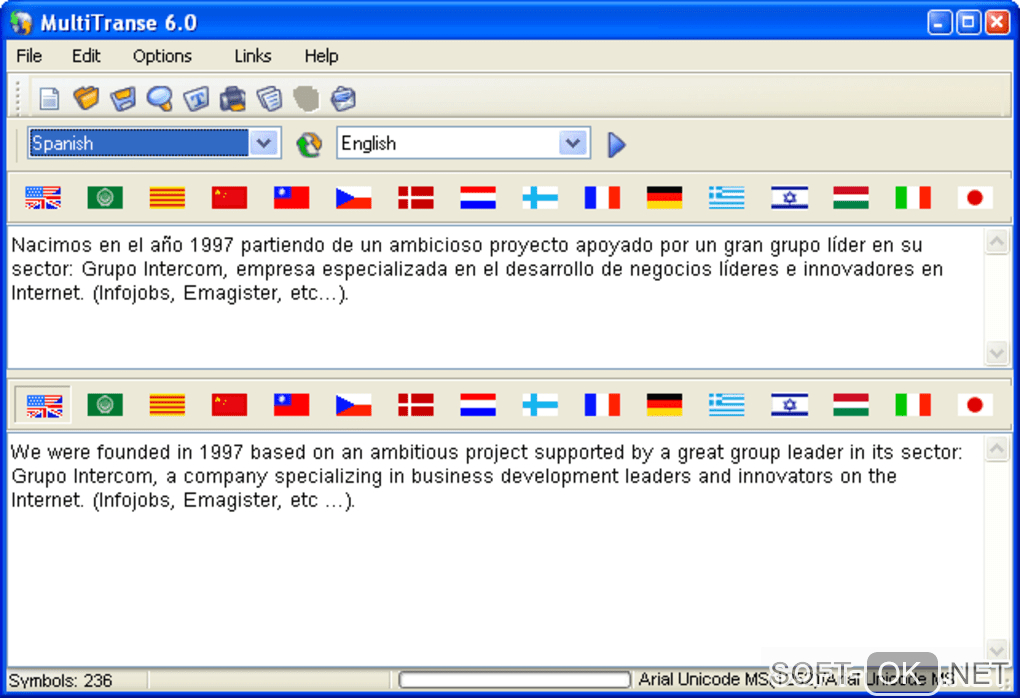Select Germany flag in source flag row
This screenshot has width=1020, height=698.
point(664,198)
